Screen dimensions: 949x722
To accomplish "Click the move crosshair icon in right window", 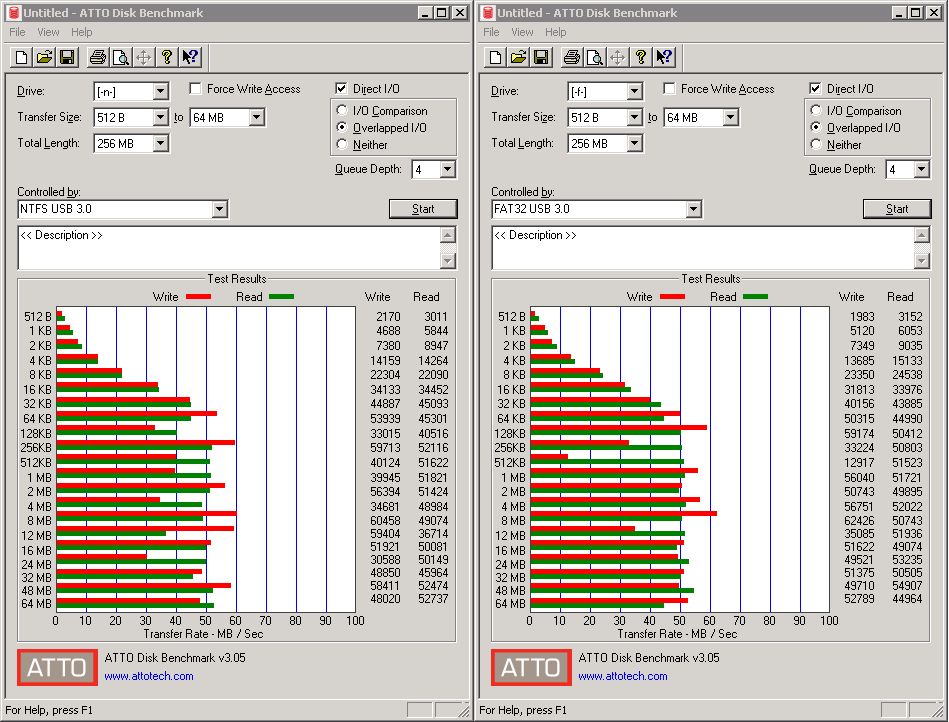I will click(617, 57).
